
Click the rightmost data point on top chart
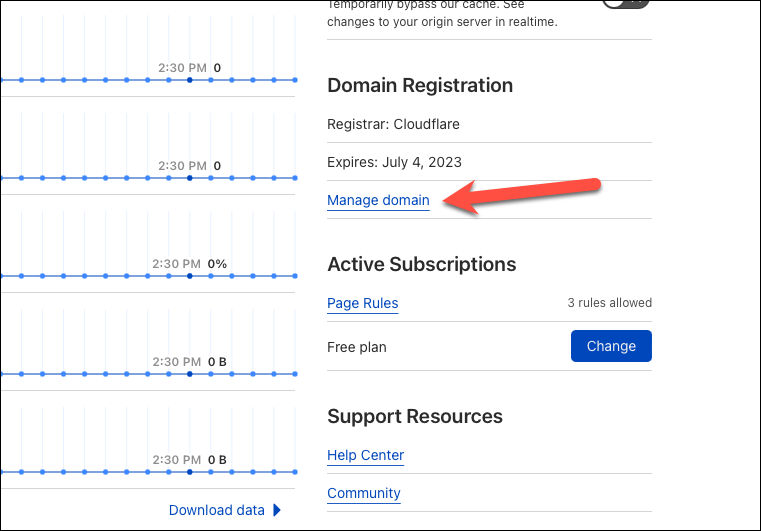(295, 80)
